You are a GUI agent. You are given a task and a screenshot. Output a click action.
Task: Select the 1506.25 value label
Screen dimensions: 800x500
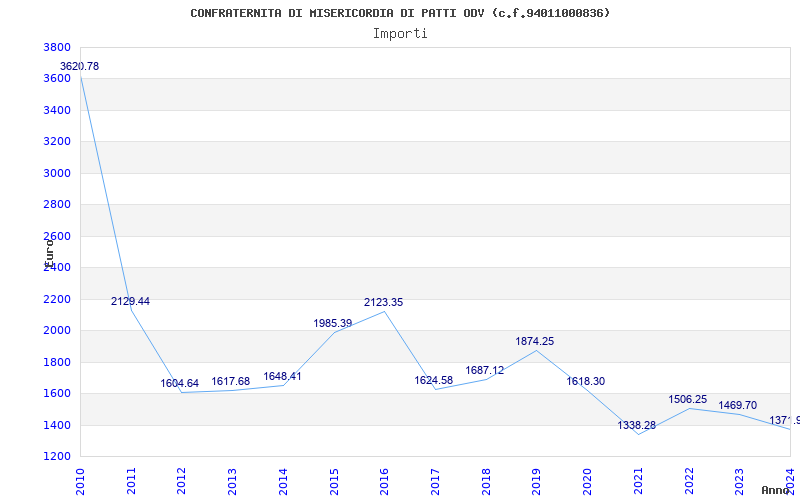[x=688, y=399]
